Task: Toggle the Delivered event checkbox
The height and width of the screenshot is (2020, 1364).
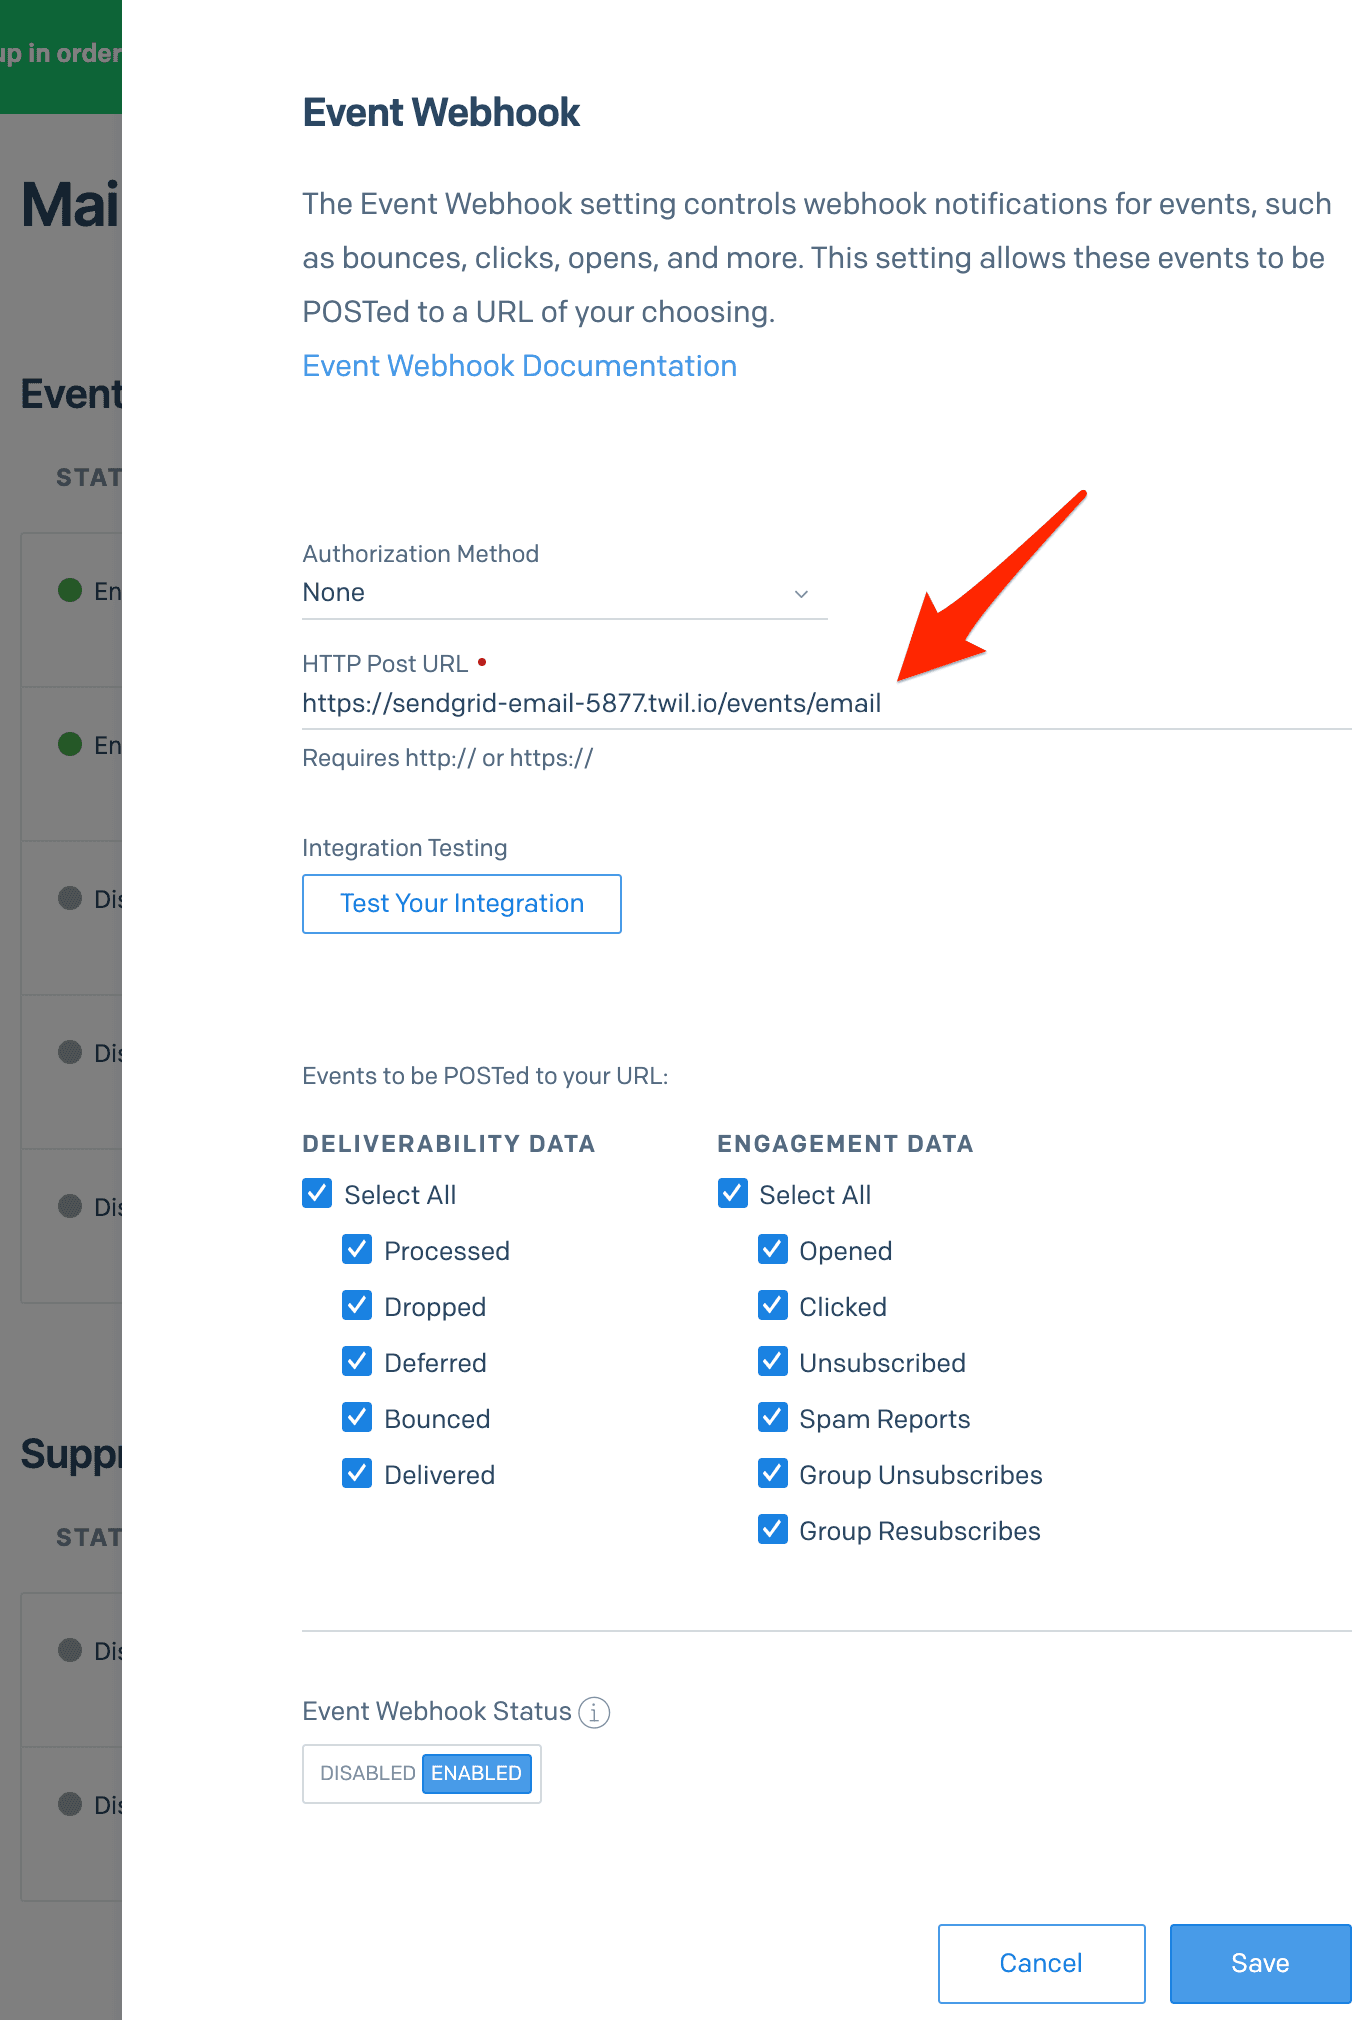Action: 357,1473
